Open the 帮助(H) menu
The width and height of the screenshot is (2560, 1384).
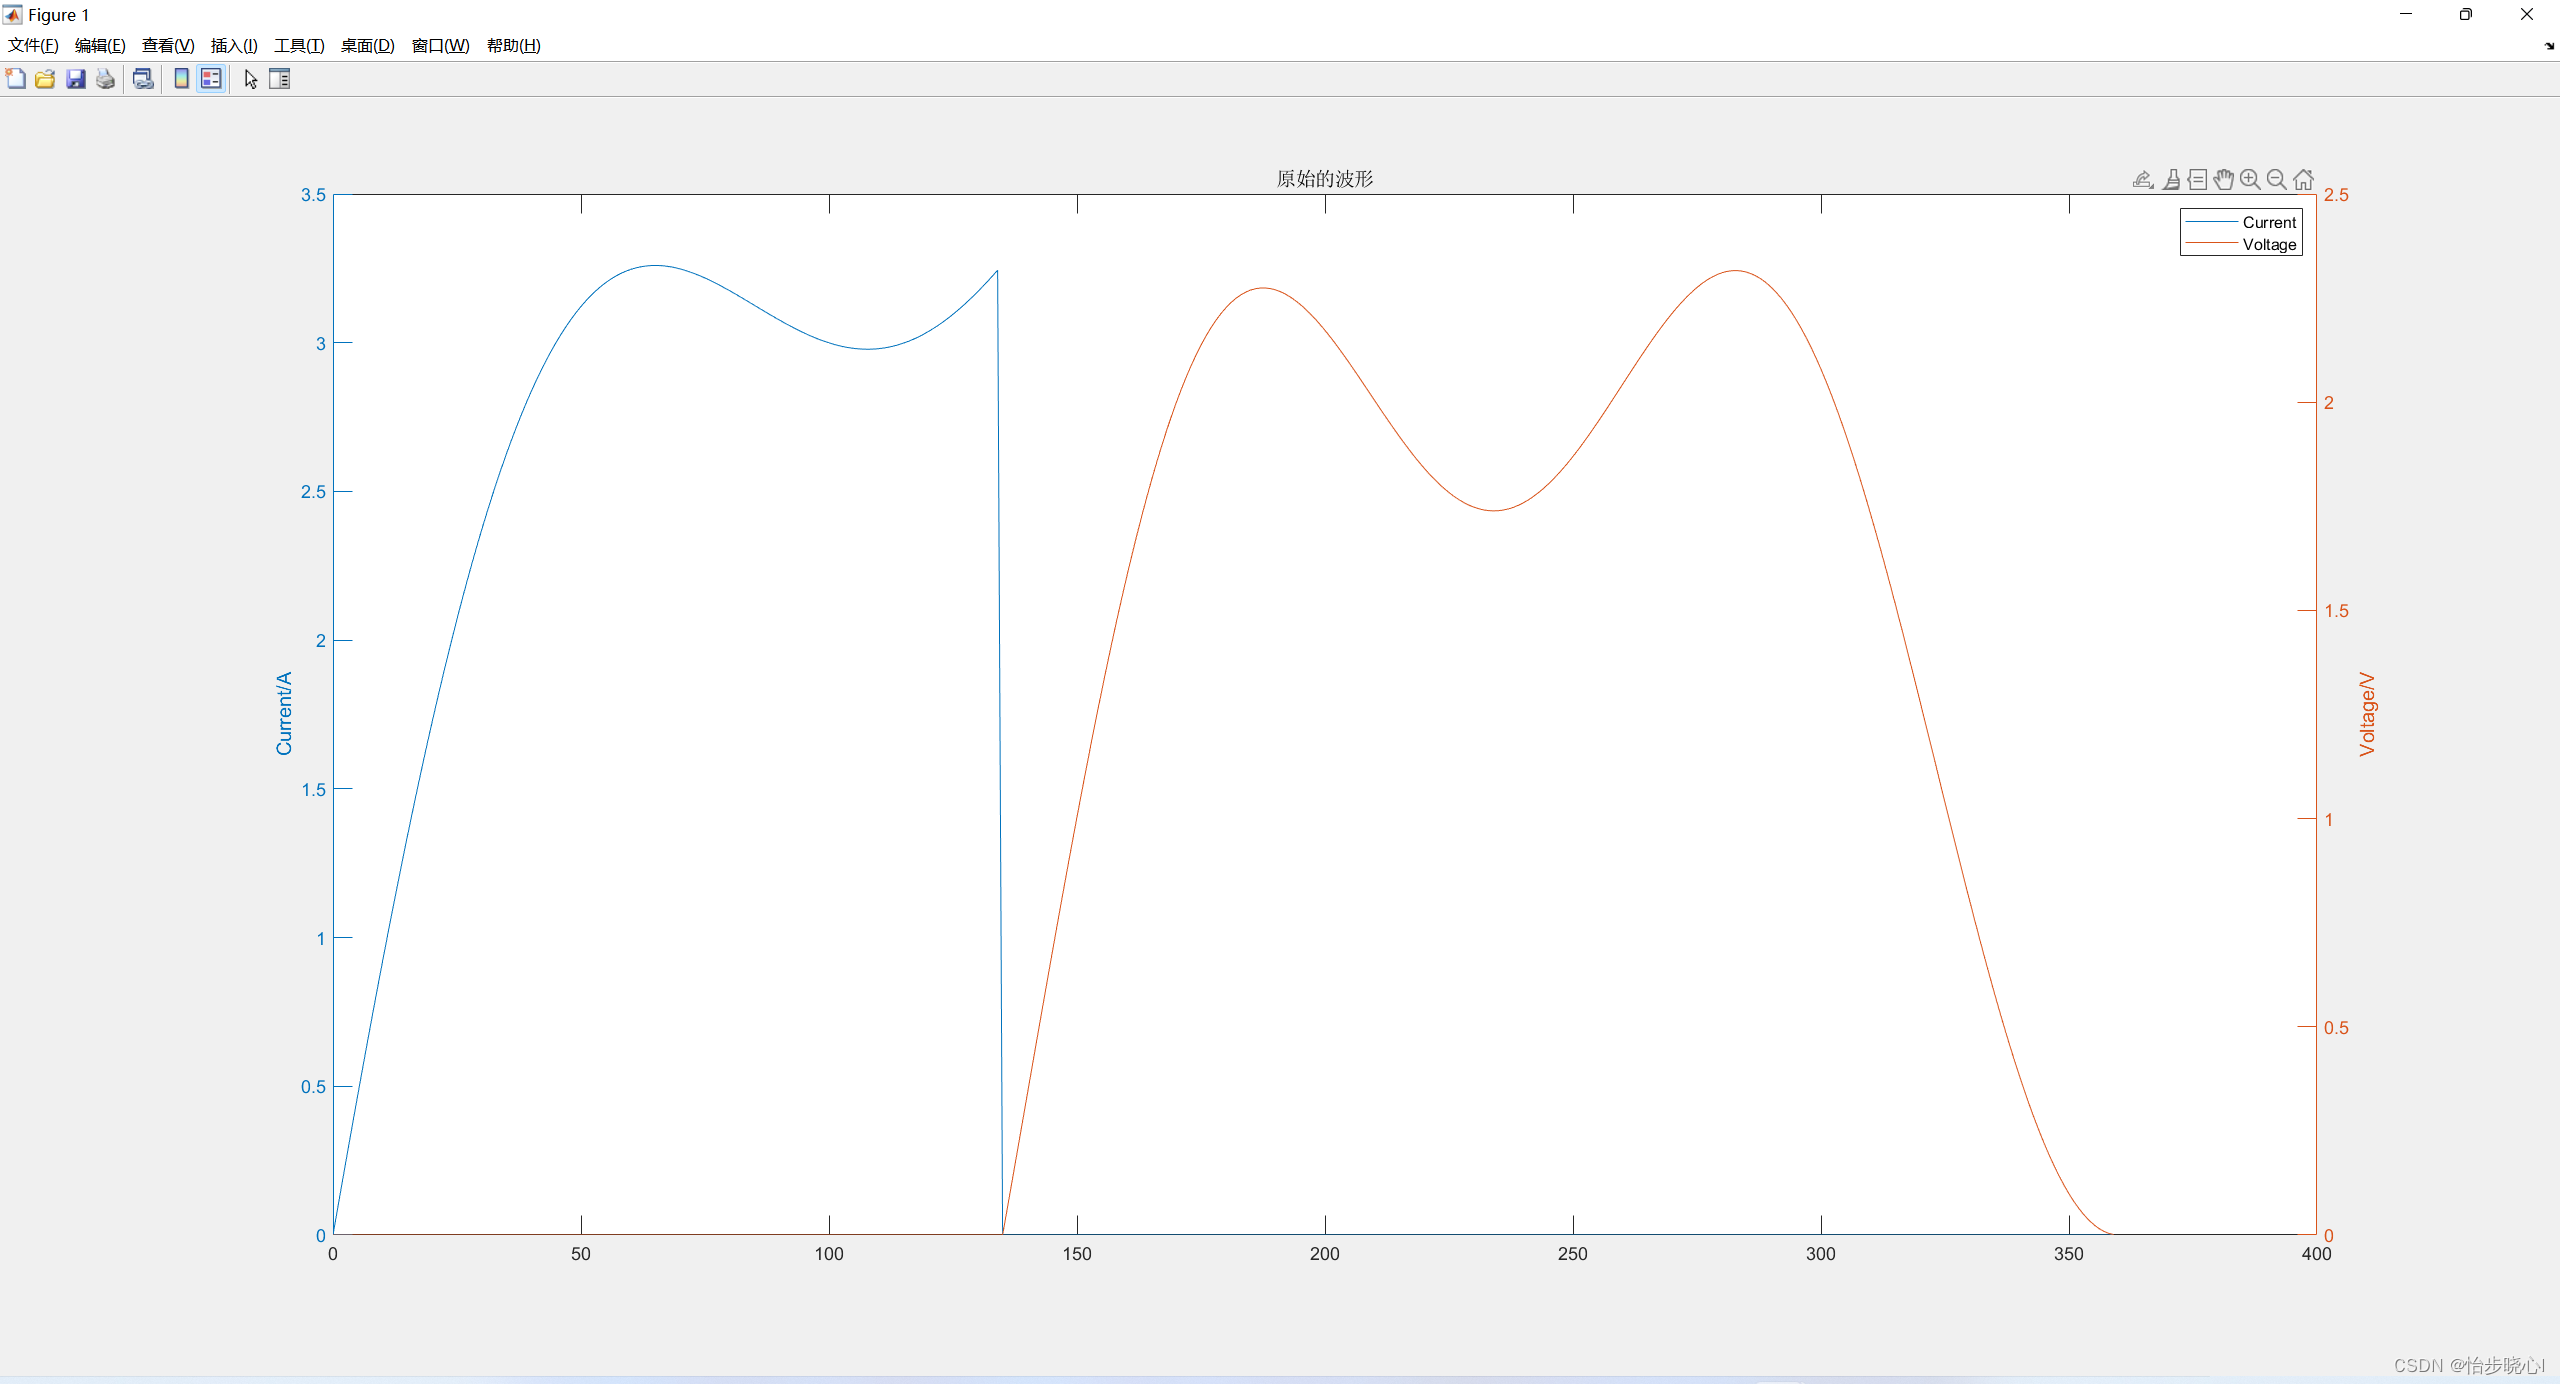[x=513, y=45]
